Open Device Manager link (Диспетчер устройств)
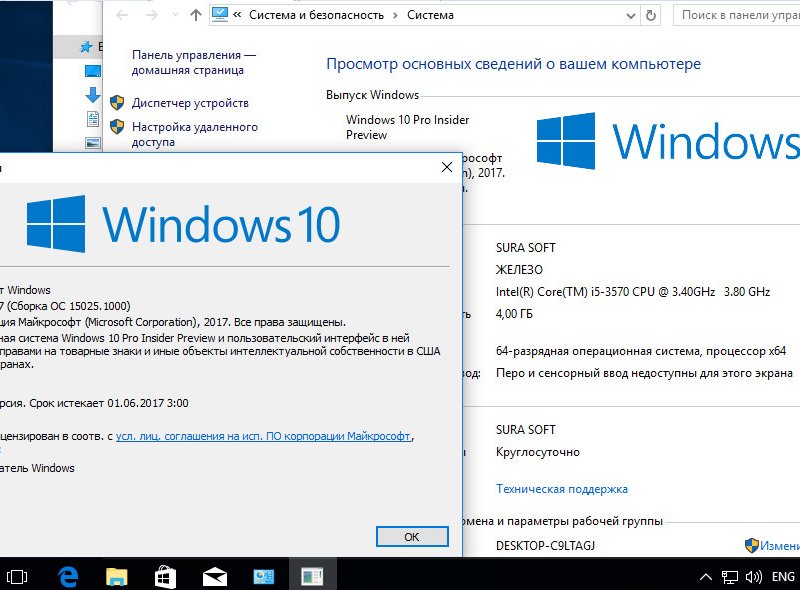800x590 pixels. [190, 103]
